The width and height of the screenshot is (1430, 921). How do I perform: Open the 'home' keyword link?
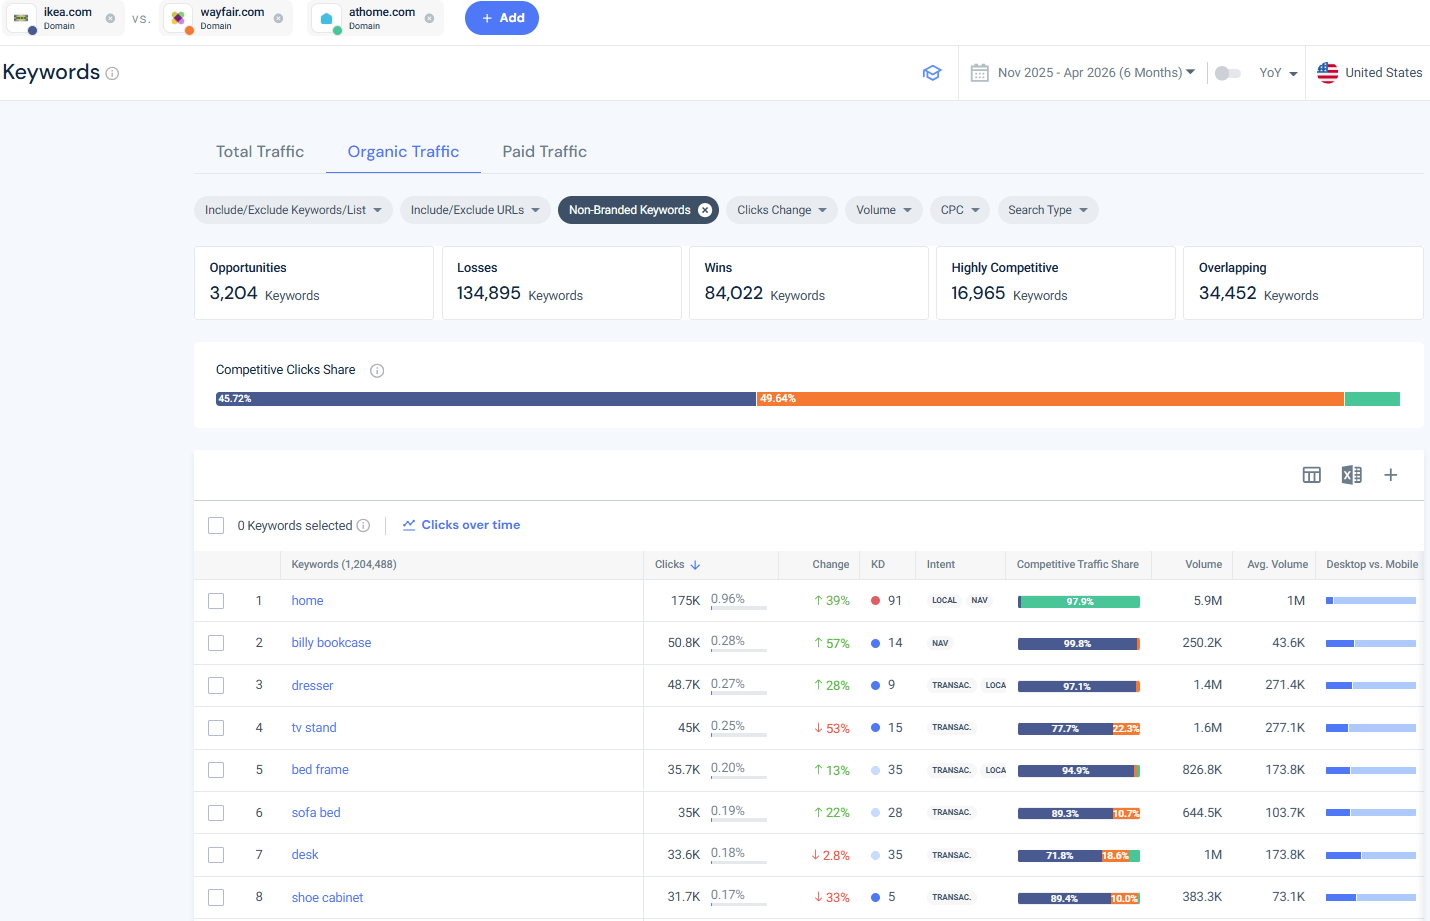point(307,601)
